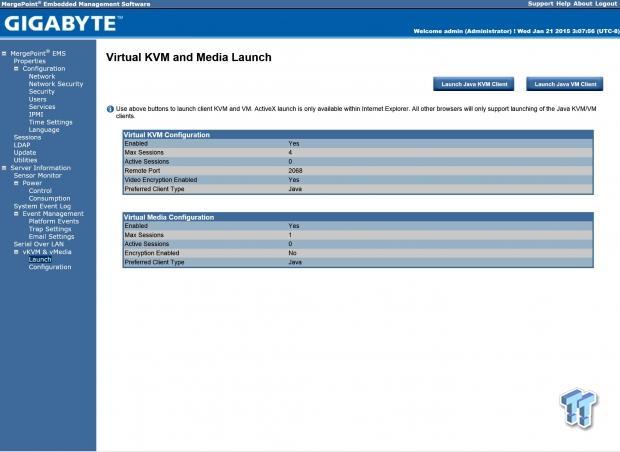Select Network Security in the sidebar
This screenshot has height=452, width=620.
(x=55, y=84)
